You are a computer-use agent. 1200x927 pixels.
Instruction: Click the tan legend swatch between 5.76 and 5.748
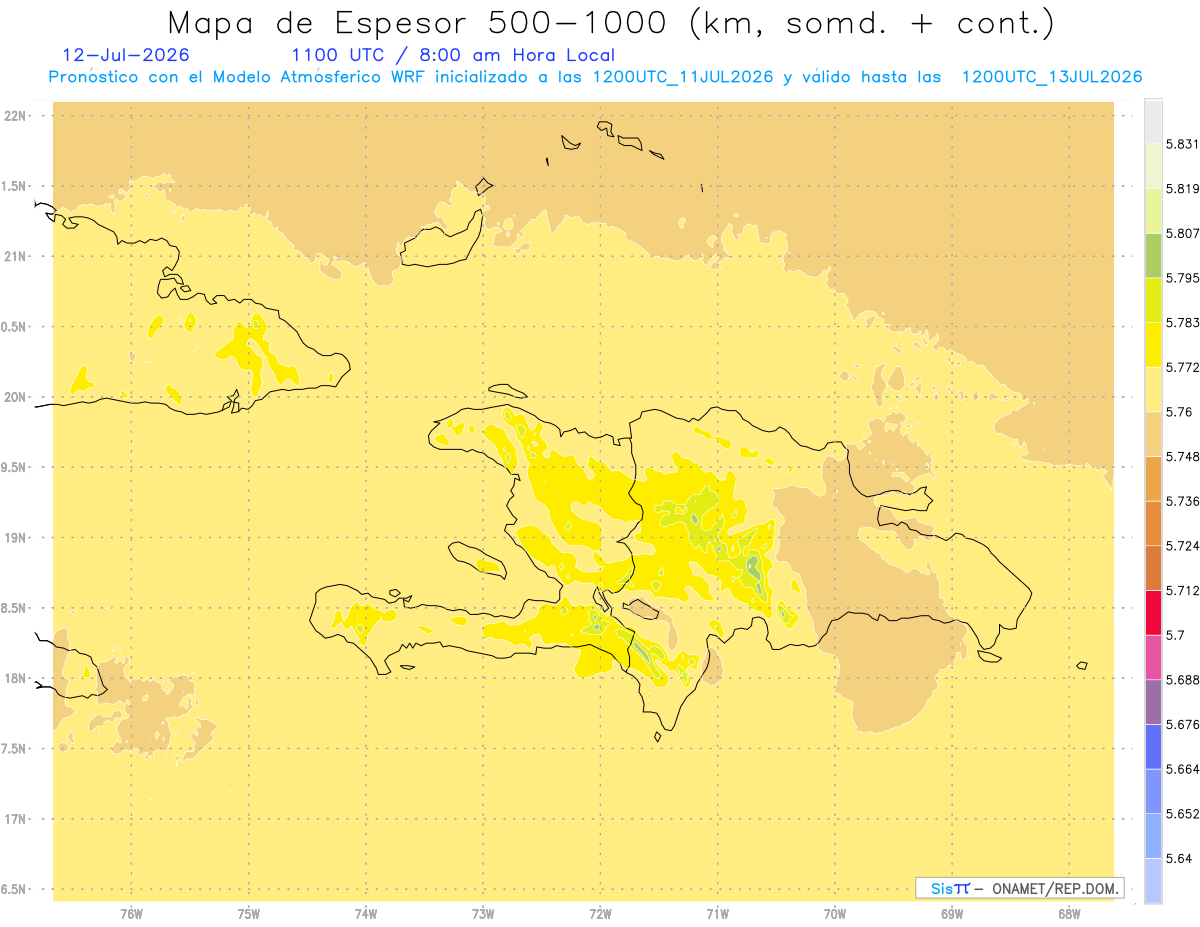(x=1153, y=434)
